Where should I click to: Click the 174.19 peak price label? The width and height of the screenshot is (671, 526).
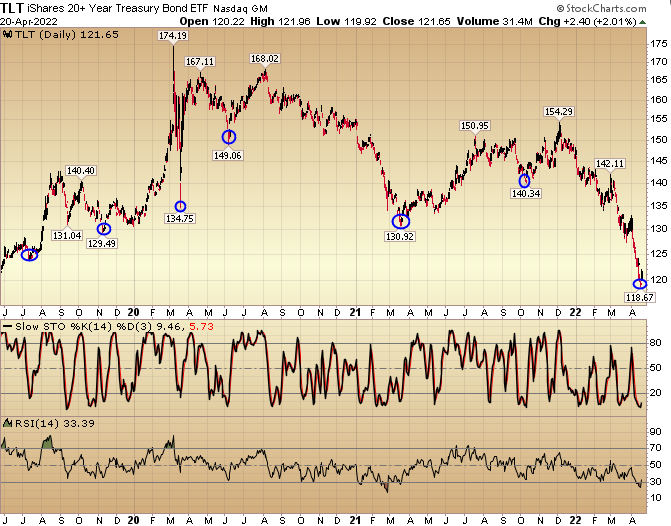pos(173,36)
